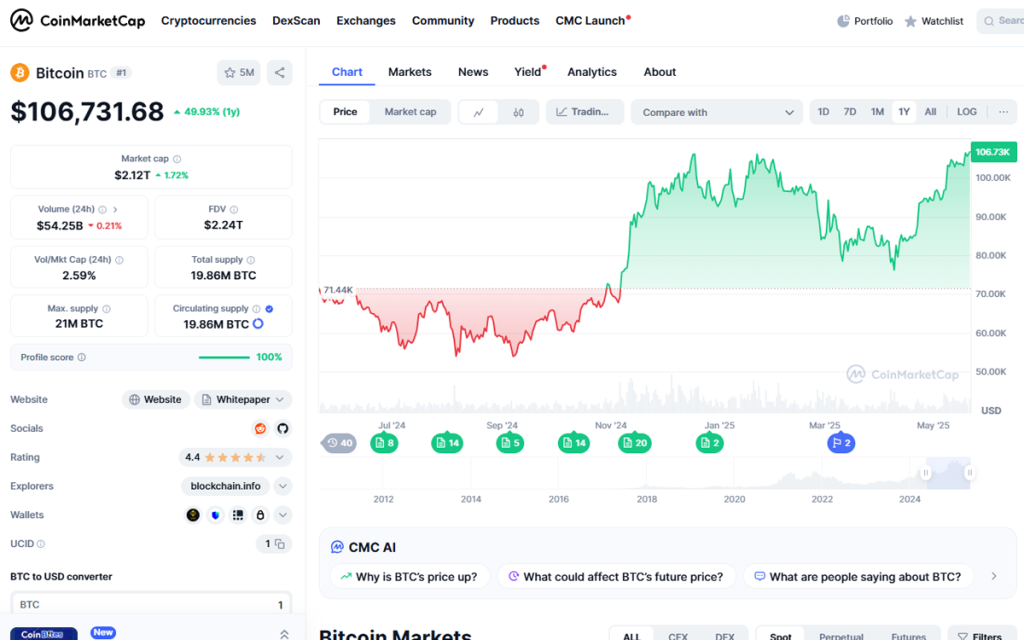Share Bitcoin page icon
This screenshot has width=1024, height=640.
click(280, 72)
